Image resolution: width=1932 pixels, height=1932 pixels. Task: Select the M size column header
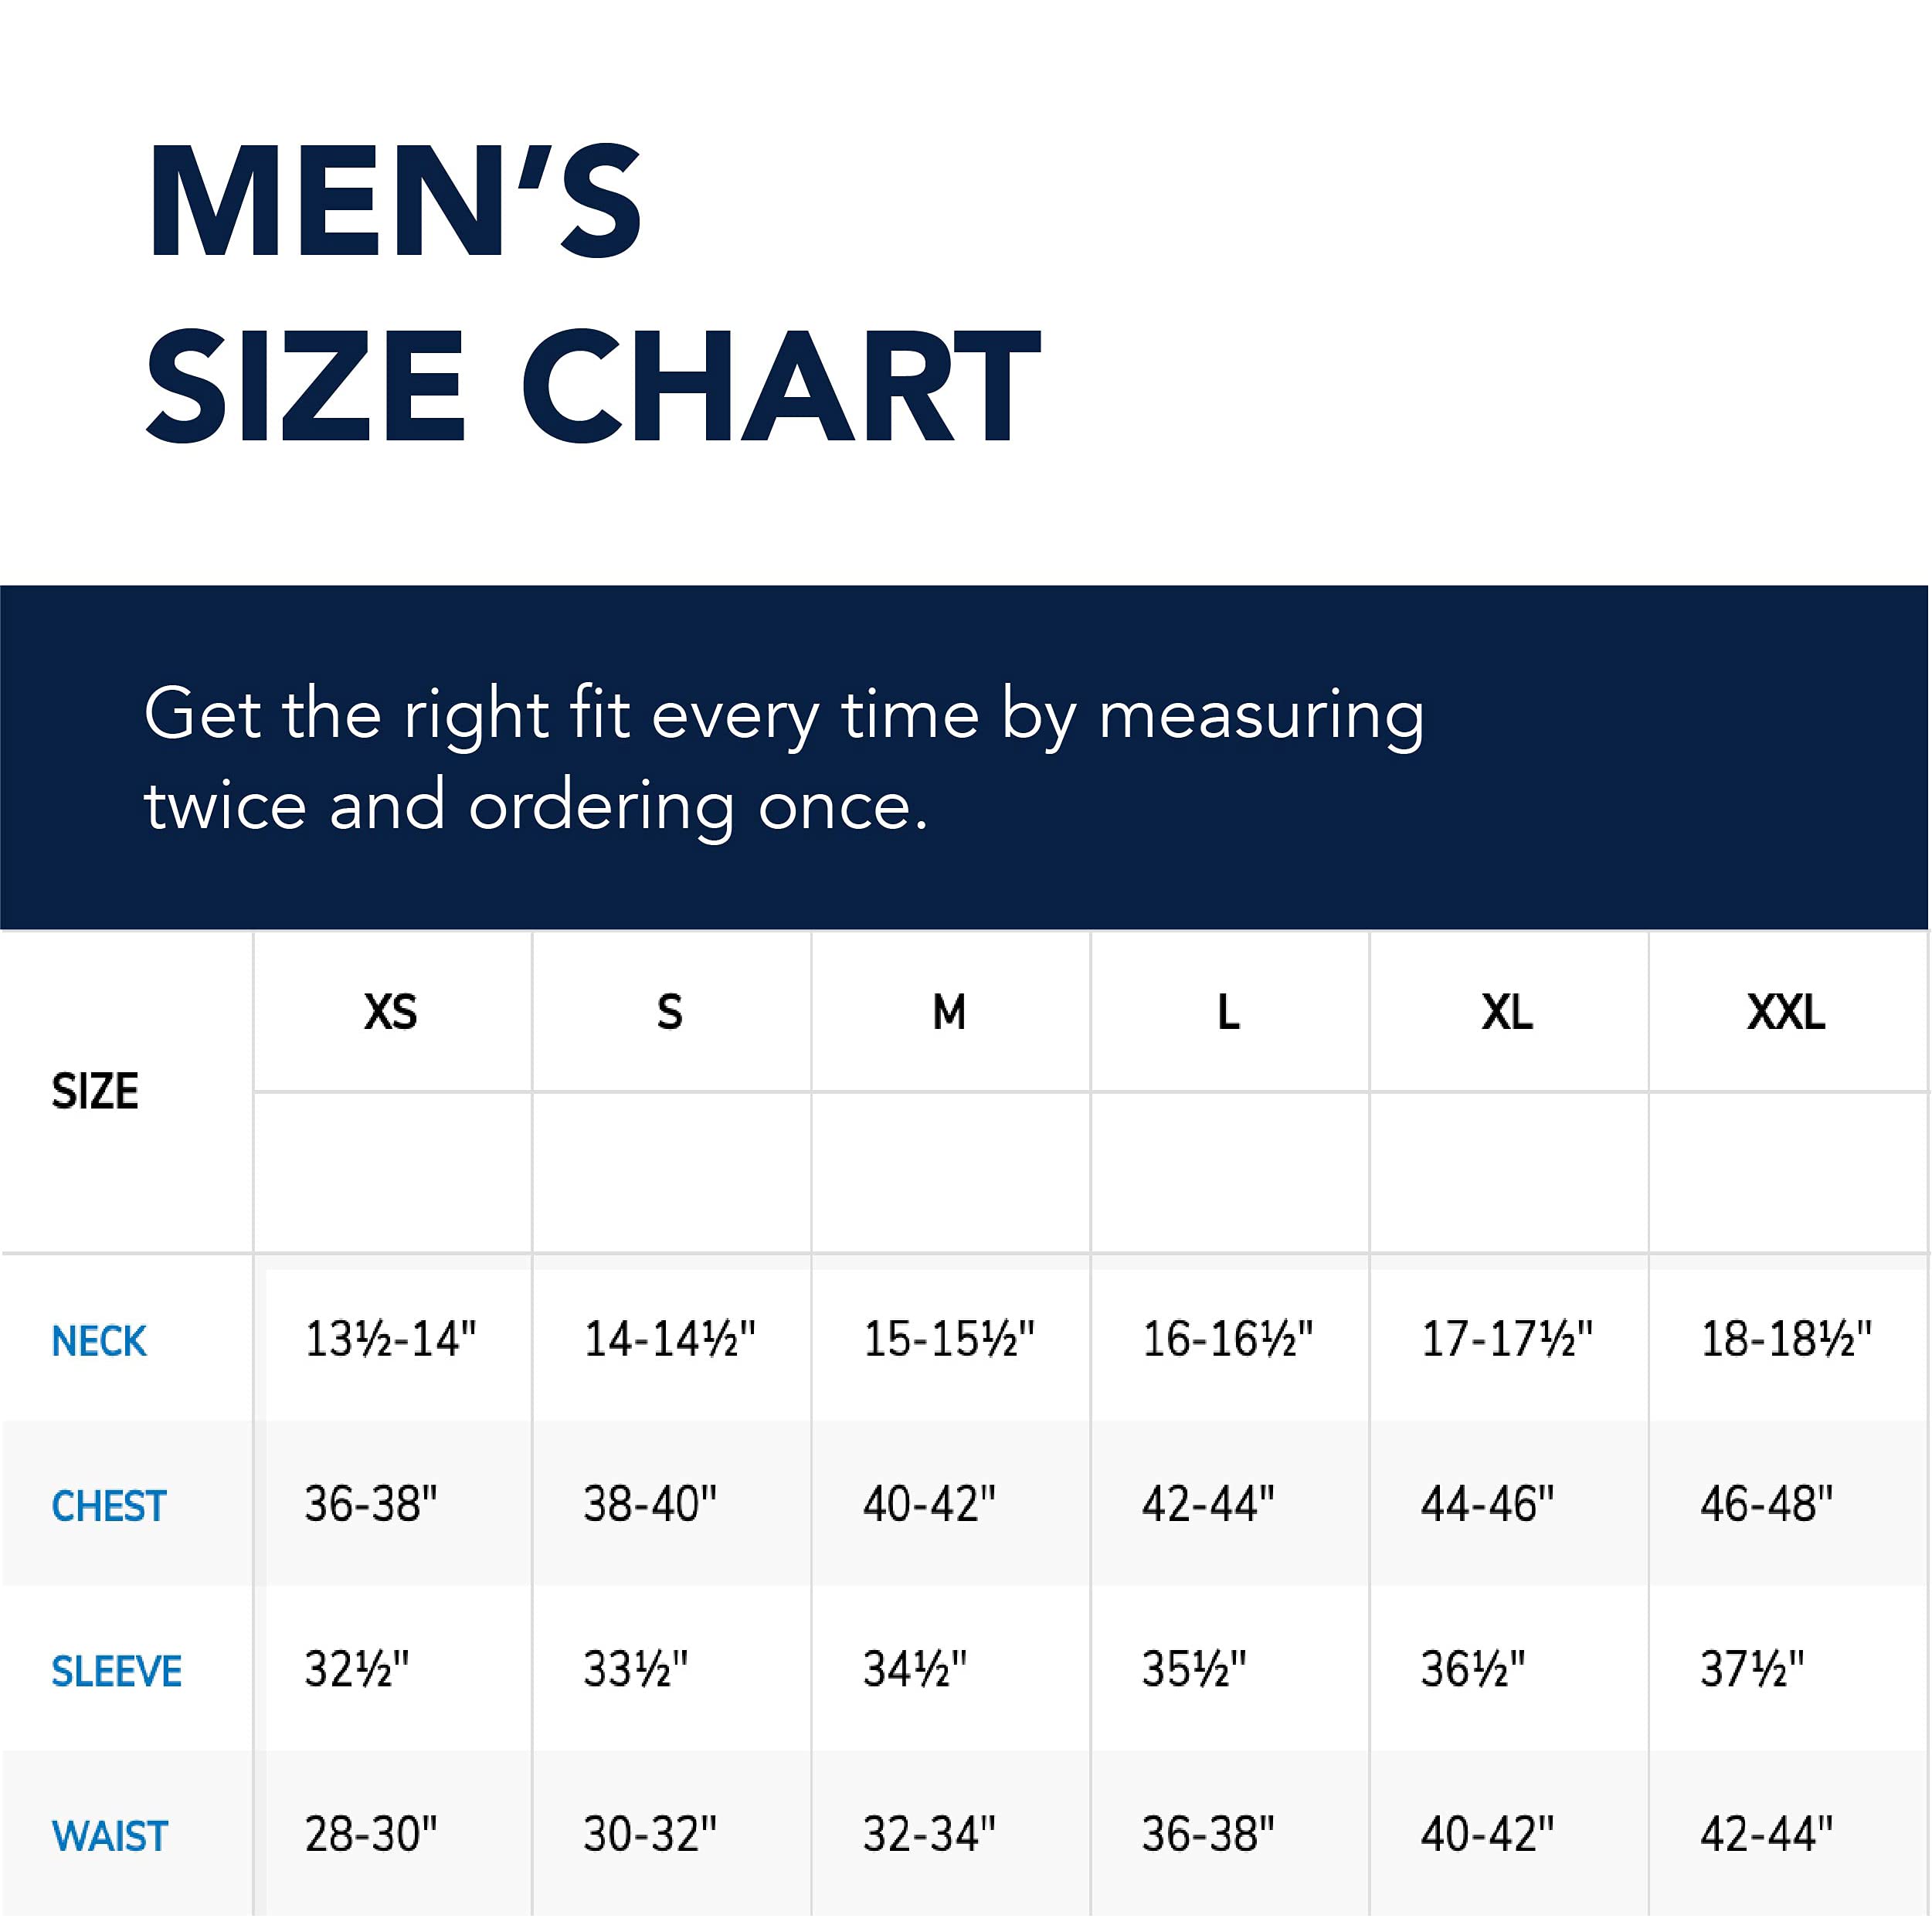coord(949,1012)
